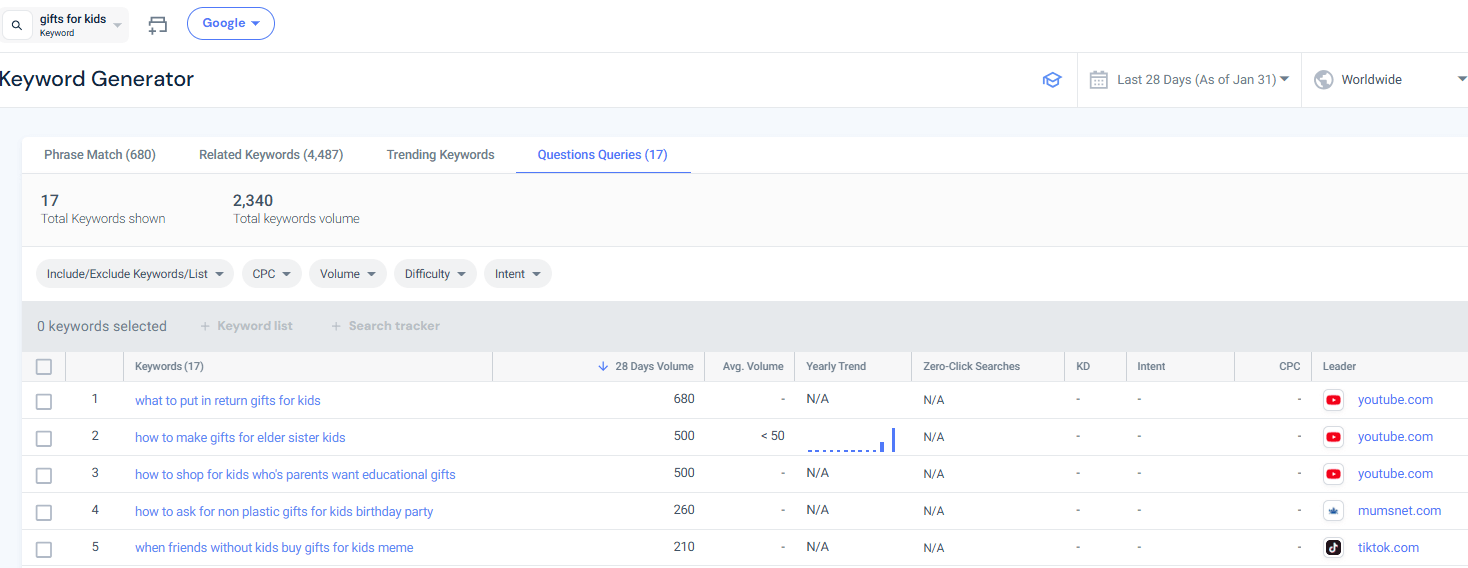Open Include/Exclude Keywords/List filter
Screen dimensions: 1468x568
tap(135, 274)
